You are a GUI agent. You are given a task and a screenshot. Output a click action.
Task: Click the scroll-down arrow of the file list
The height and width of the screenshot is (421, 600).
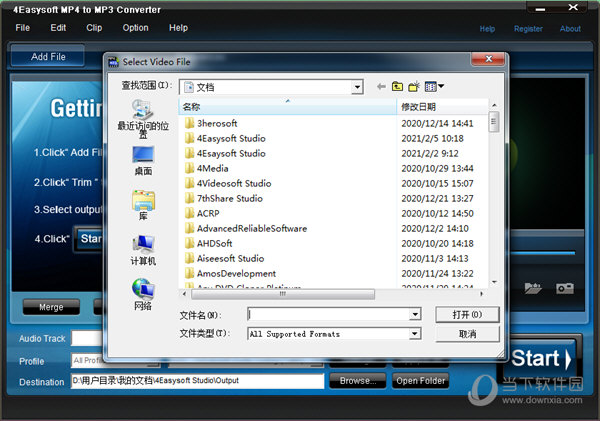coord(494,282)
